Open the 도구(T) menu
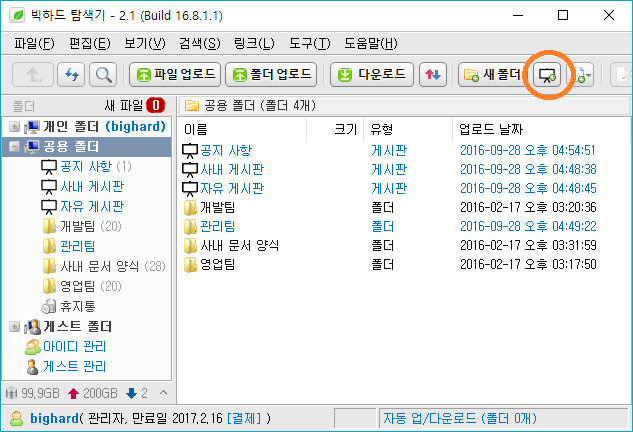633x432 pixels. point(310,43)
